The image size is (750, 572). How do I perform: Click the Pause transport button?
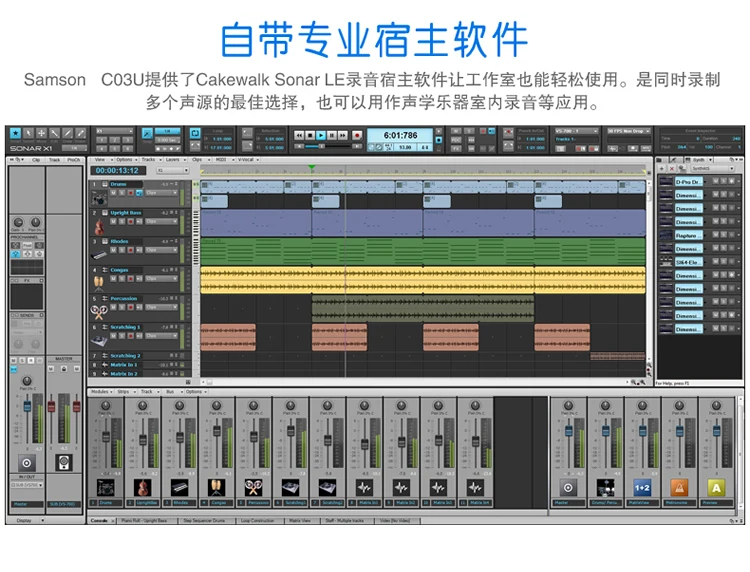tap(331, 136)
